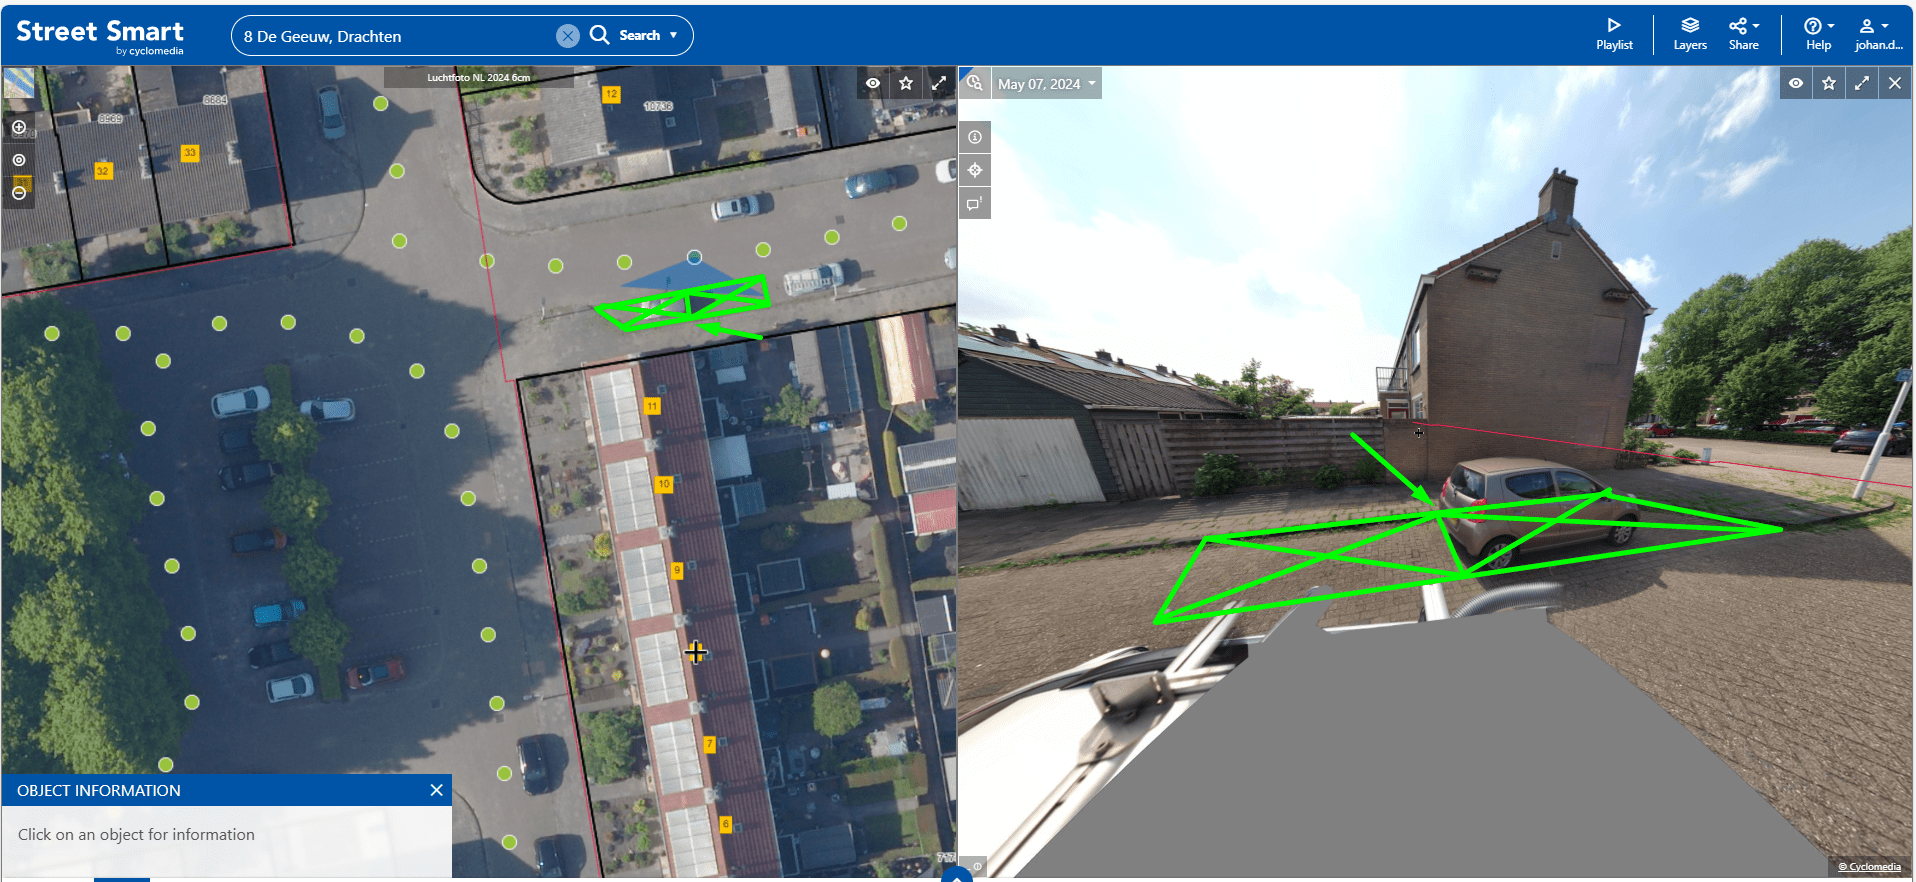
Task: Open the Layers panel
Action: [x=1689, y=34]
